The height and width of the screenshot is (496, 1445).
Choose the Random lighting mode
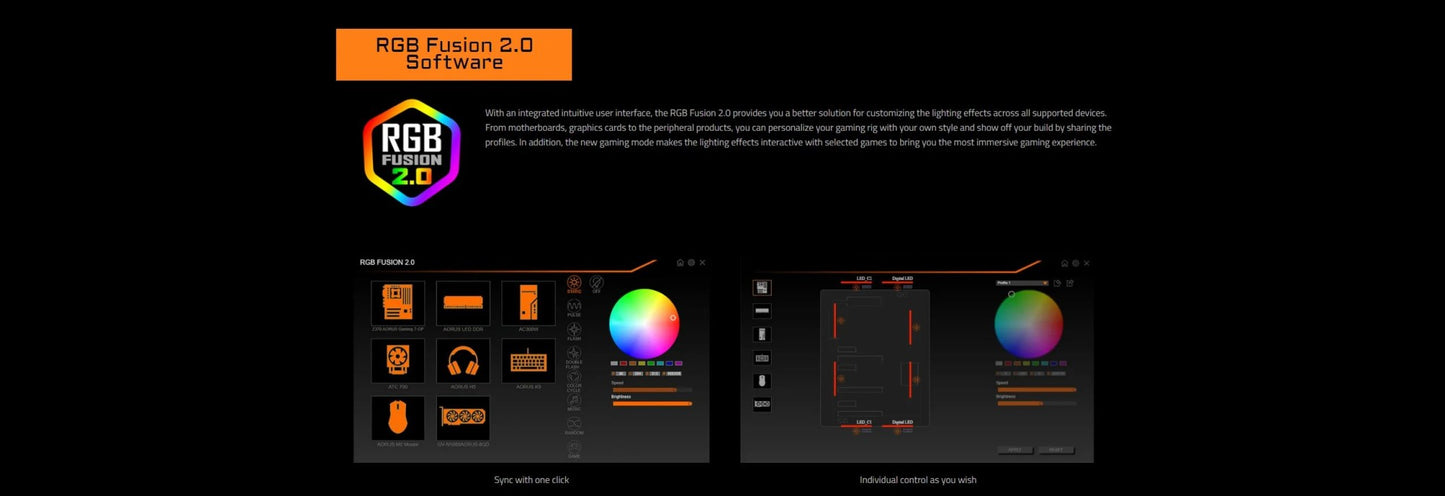pos(574,426)
